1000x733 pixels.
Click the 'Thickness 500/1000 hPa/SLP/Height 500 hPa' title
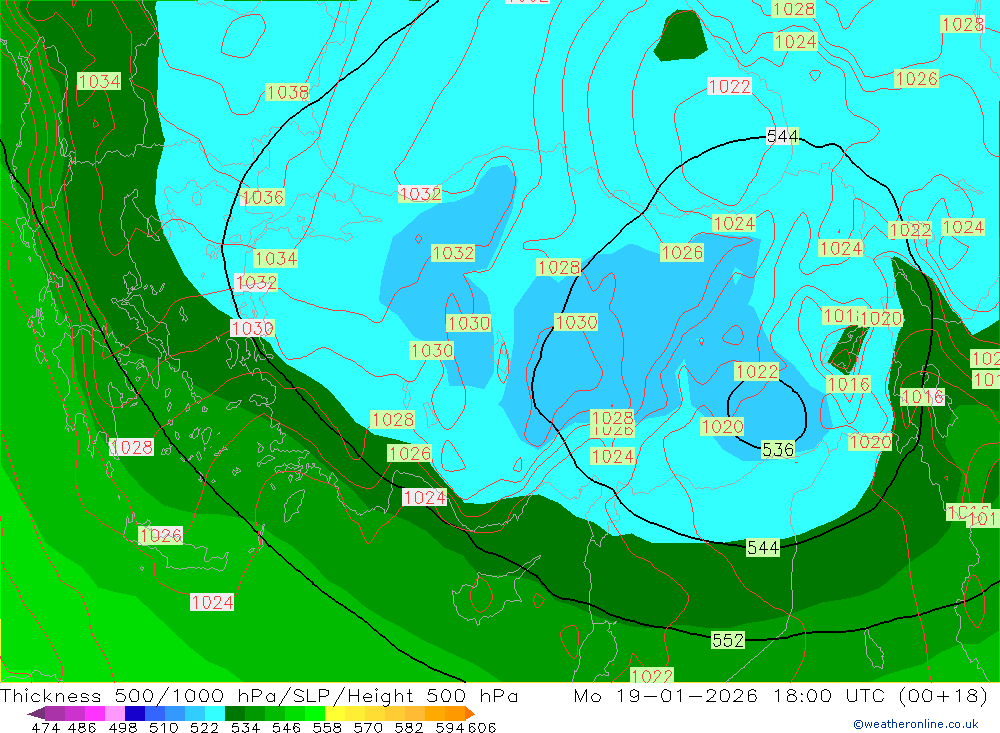click(x=259, y=695)
